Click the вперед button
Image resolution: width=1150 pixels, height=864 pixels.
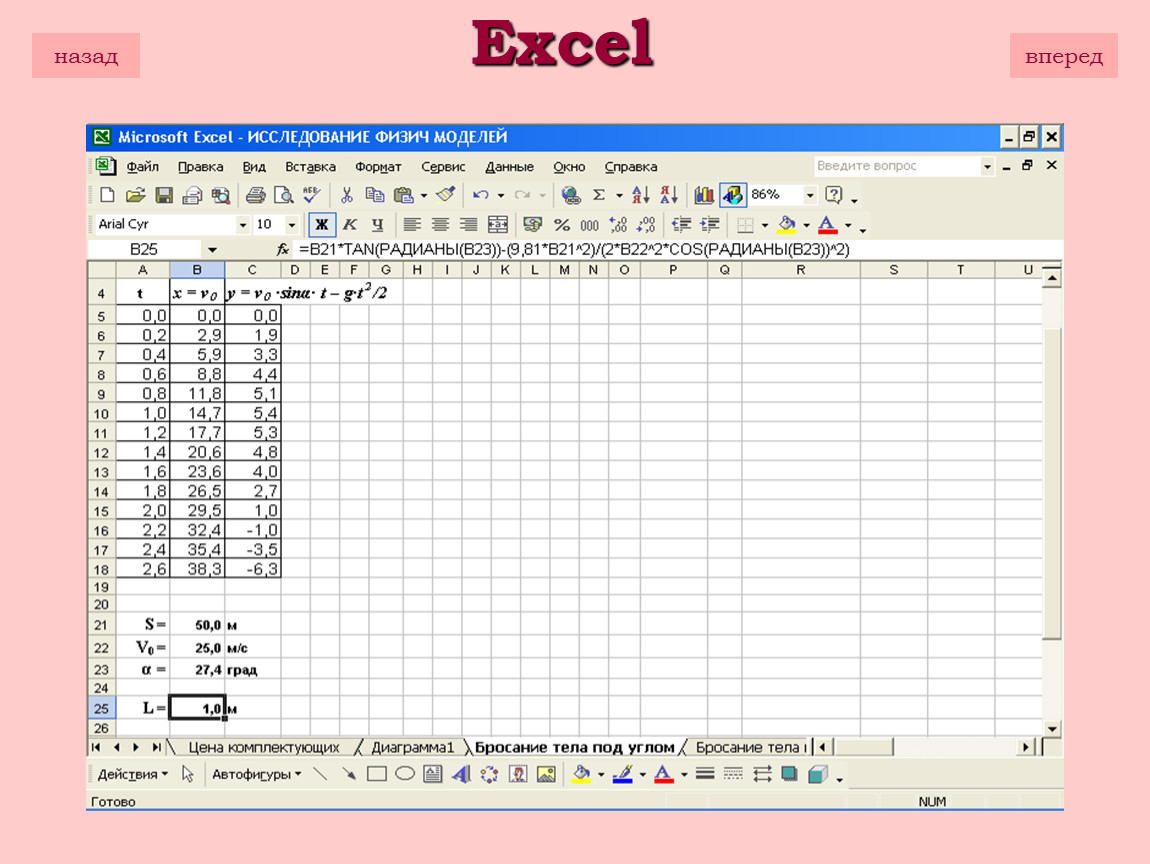point(1063,56)
